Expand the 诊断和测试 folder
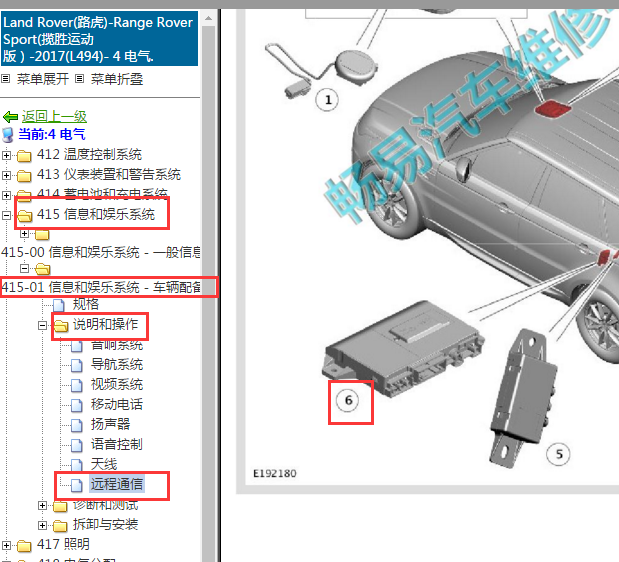Screen dimensions: 619x562 point(43,505)
